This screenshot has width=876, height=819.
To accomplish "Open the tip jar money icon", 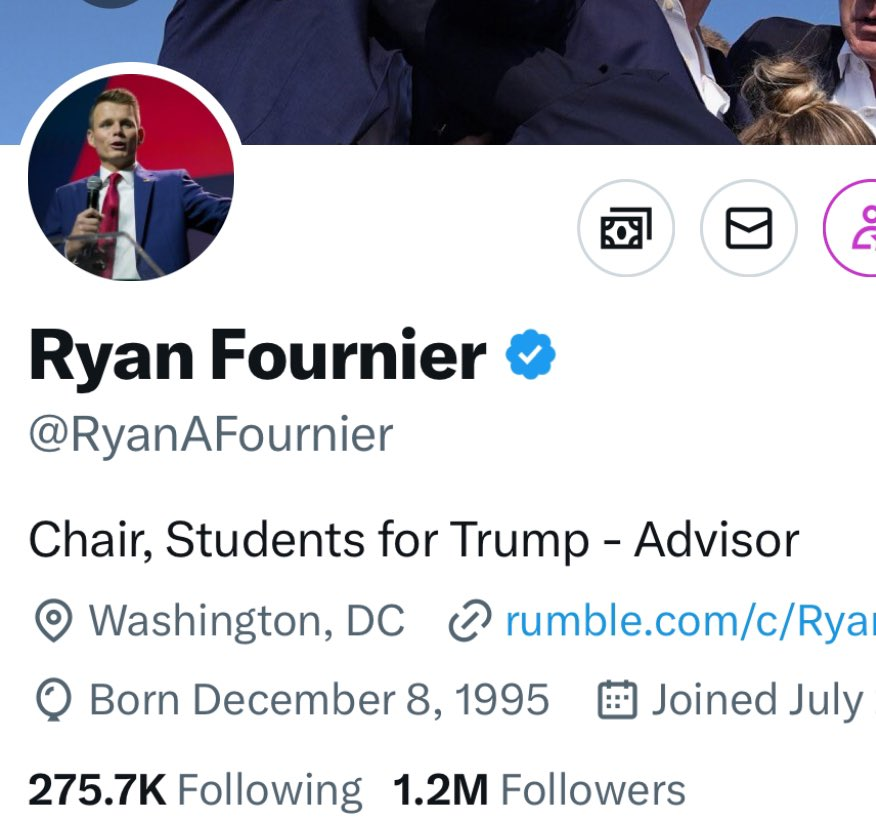I will click(x=626, y=228).
